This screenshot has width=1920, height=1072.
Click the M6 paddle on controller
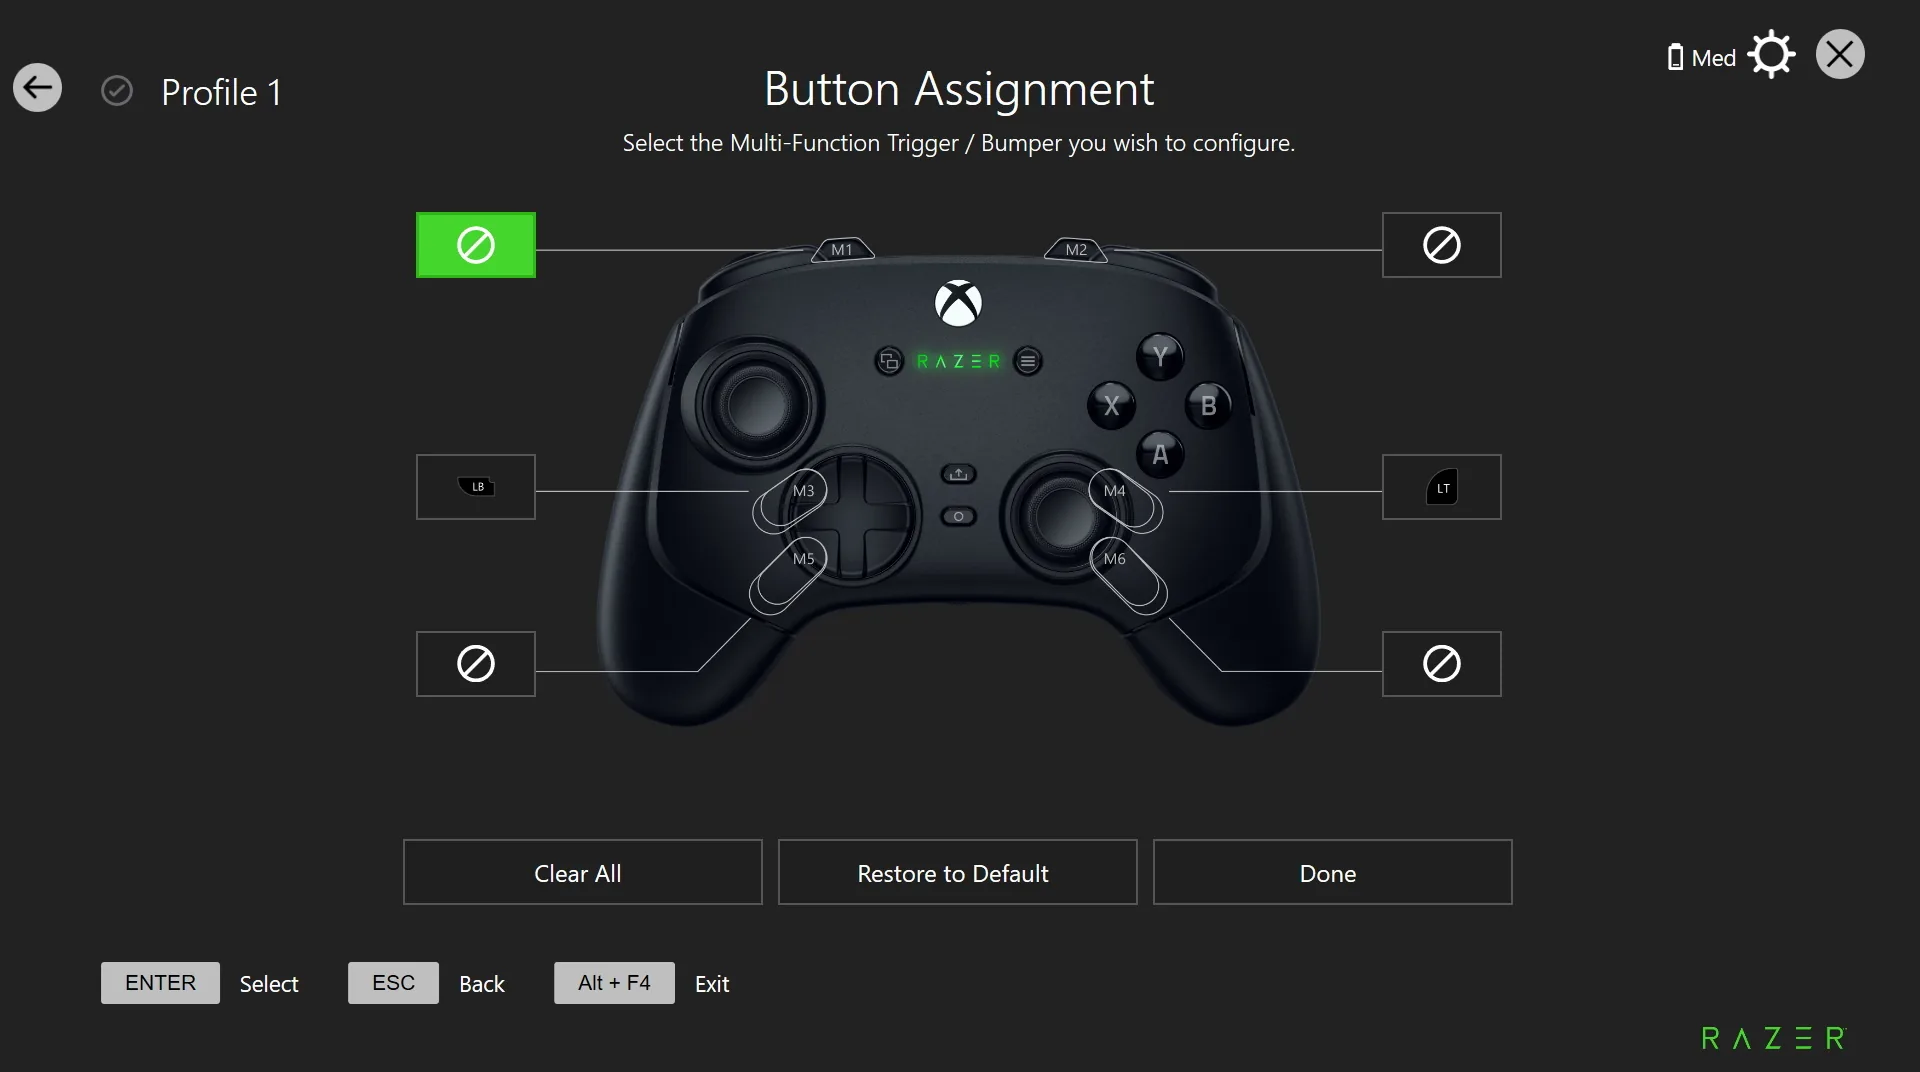pyautogui.click(x=1128, y=576)
